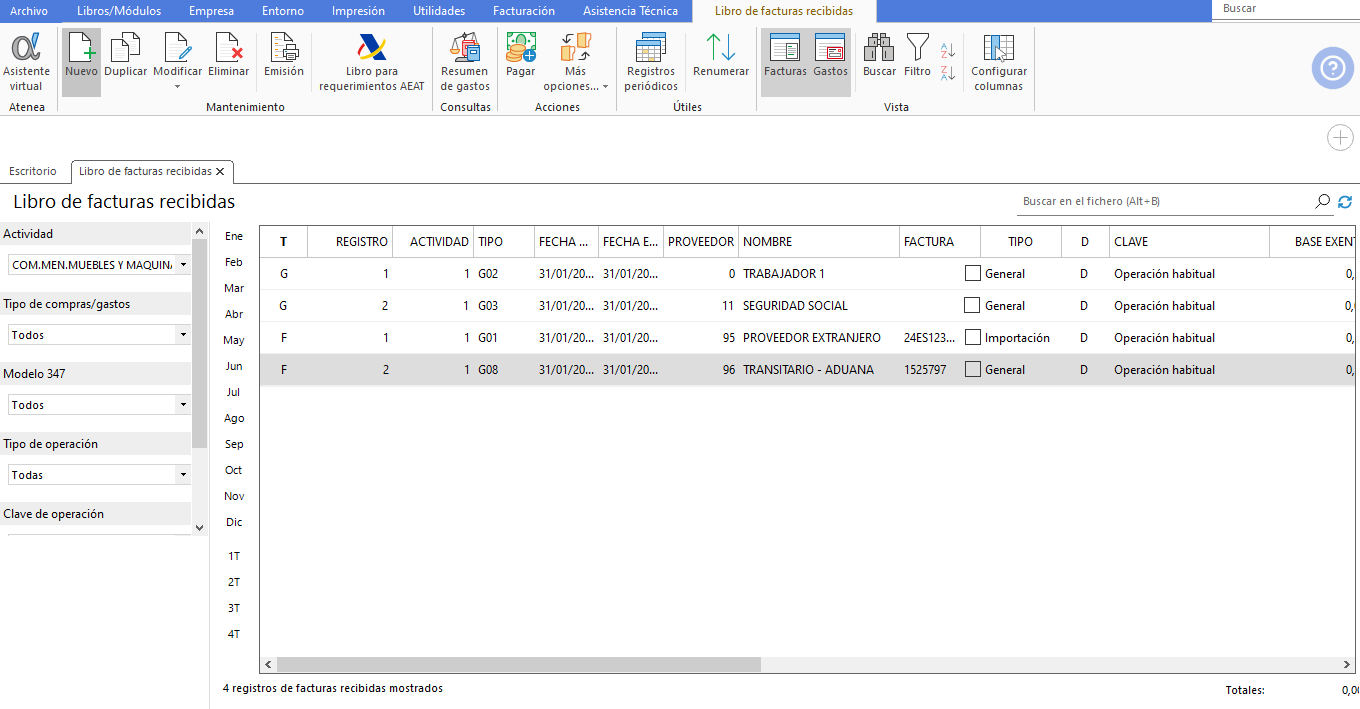The image size is (1360, 709).
Task: Open the Facturación ribbon tab
Action: pyautogui.click(x=524, y=11)
